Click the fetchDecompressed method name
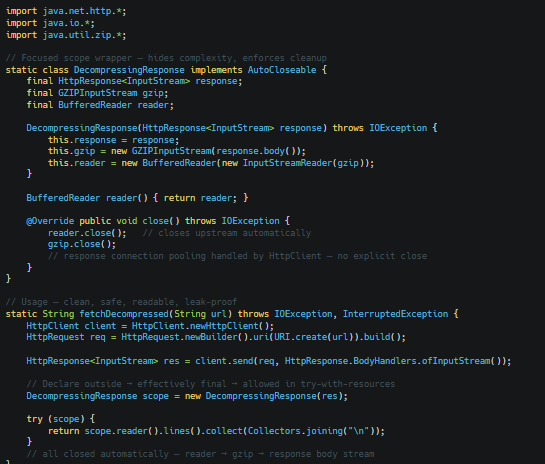The height and width of the screenshot is (464, 545). coord(124,314)
